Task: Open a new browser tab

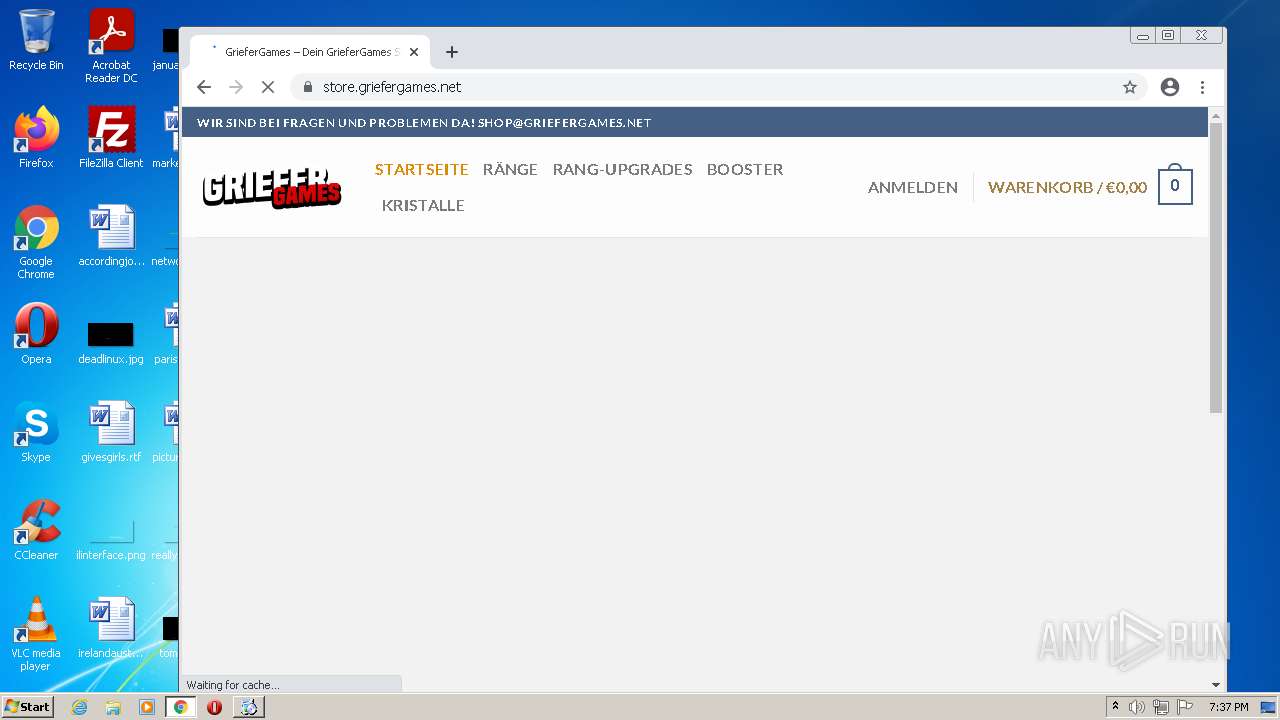Action: tap(452, 52)
